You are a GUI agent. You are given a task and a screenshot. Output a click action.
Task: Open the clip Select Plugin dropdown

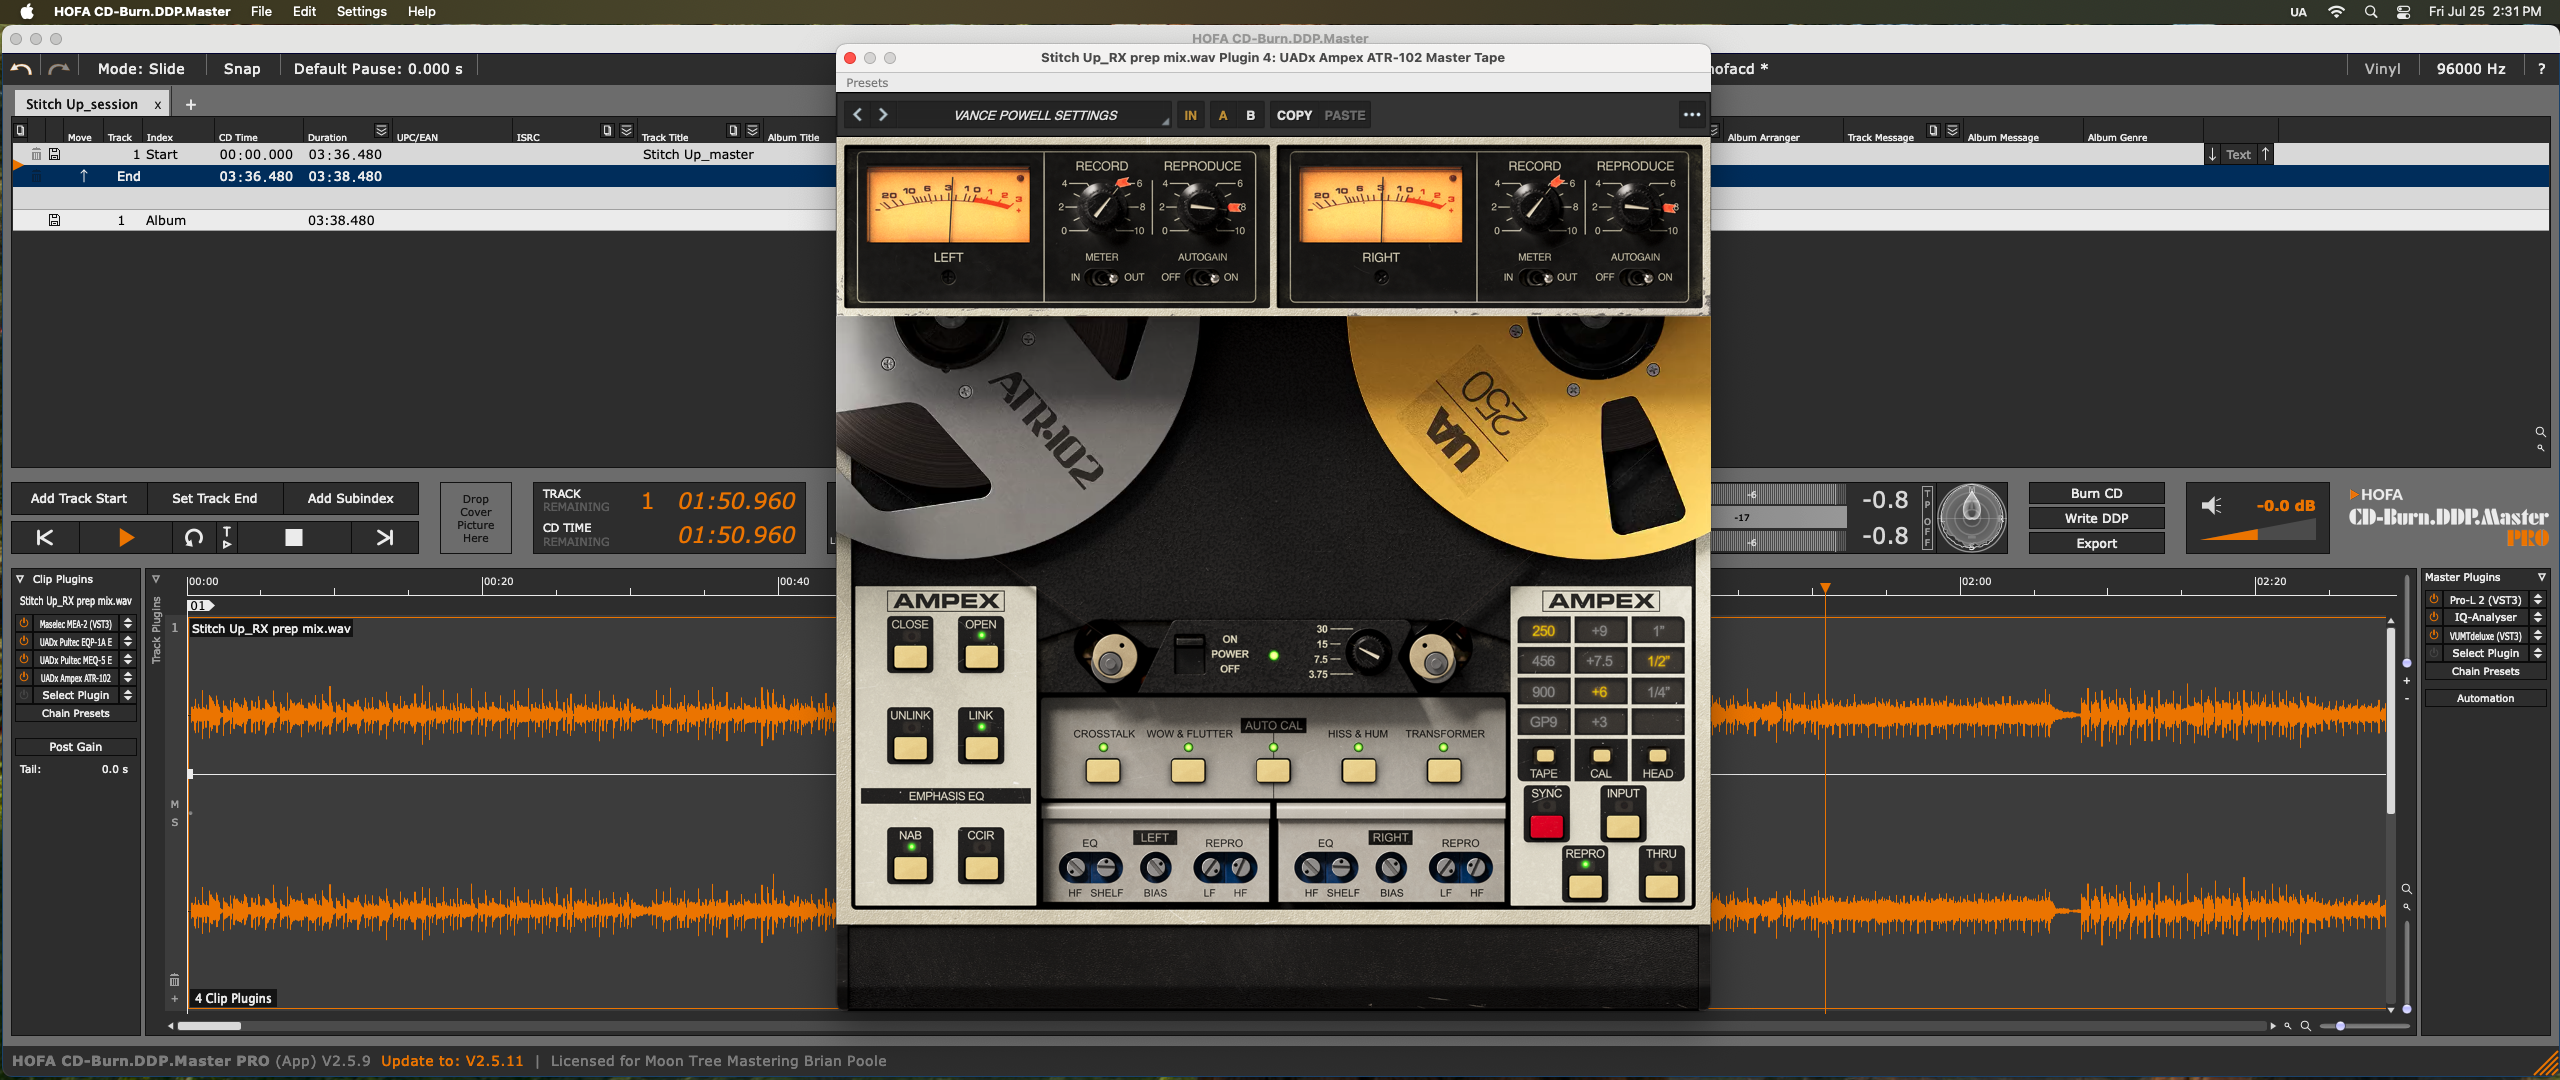pyautogui.click(x=76, y=695)
